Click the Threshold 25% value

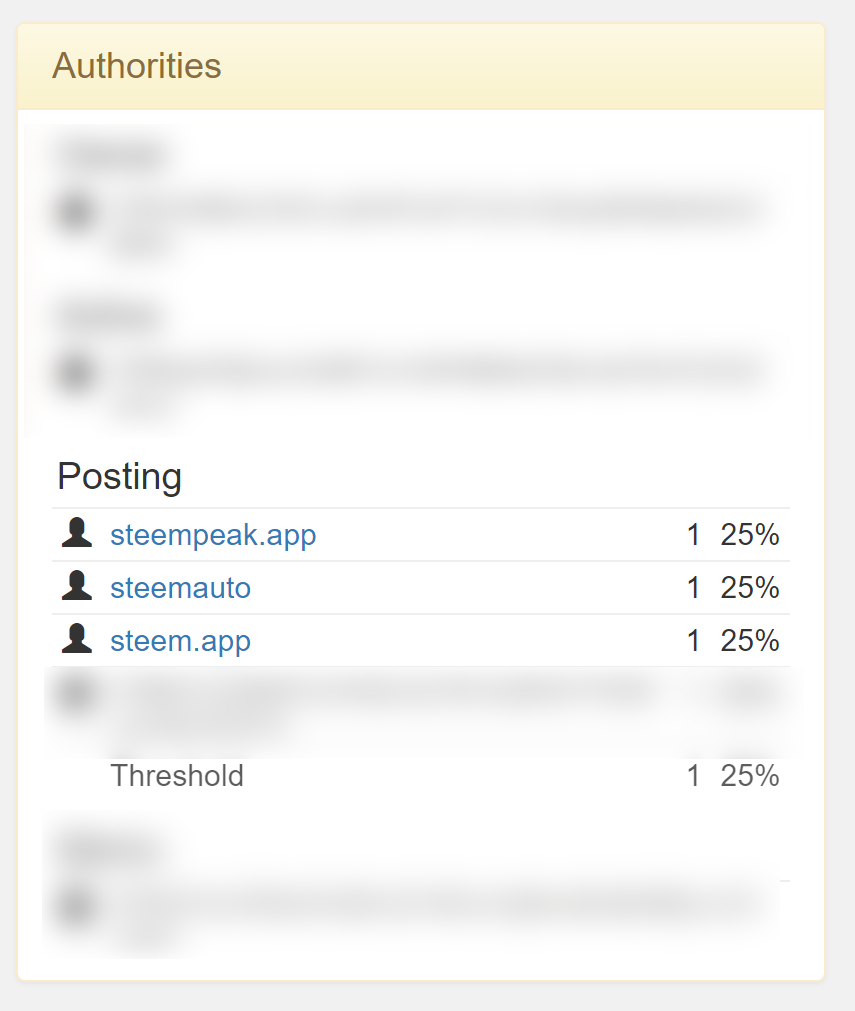[x=749, y=776]
